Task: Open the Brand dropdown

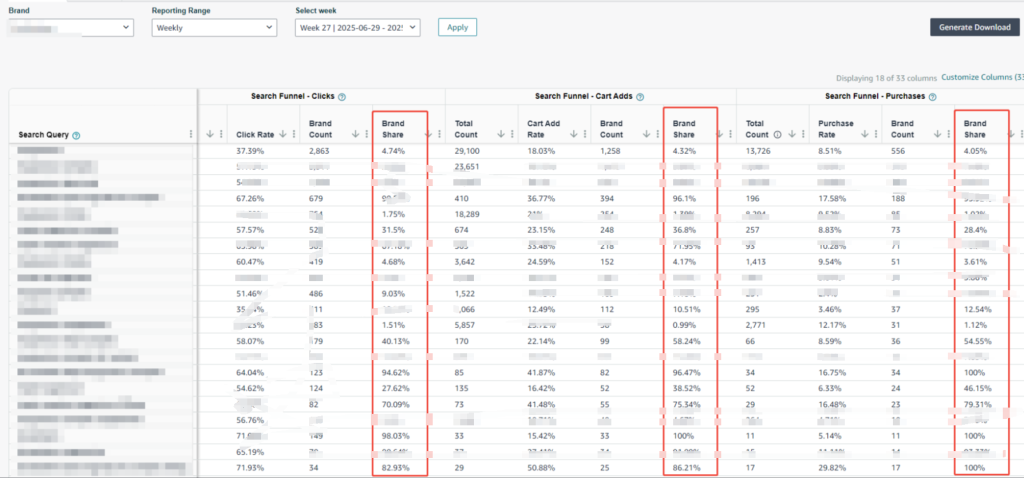Action: tap(71, 28)
